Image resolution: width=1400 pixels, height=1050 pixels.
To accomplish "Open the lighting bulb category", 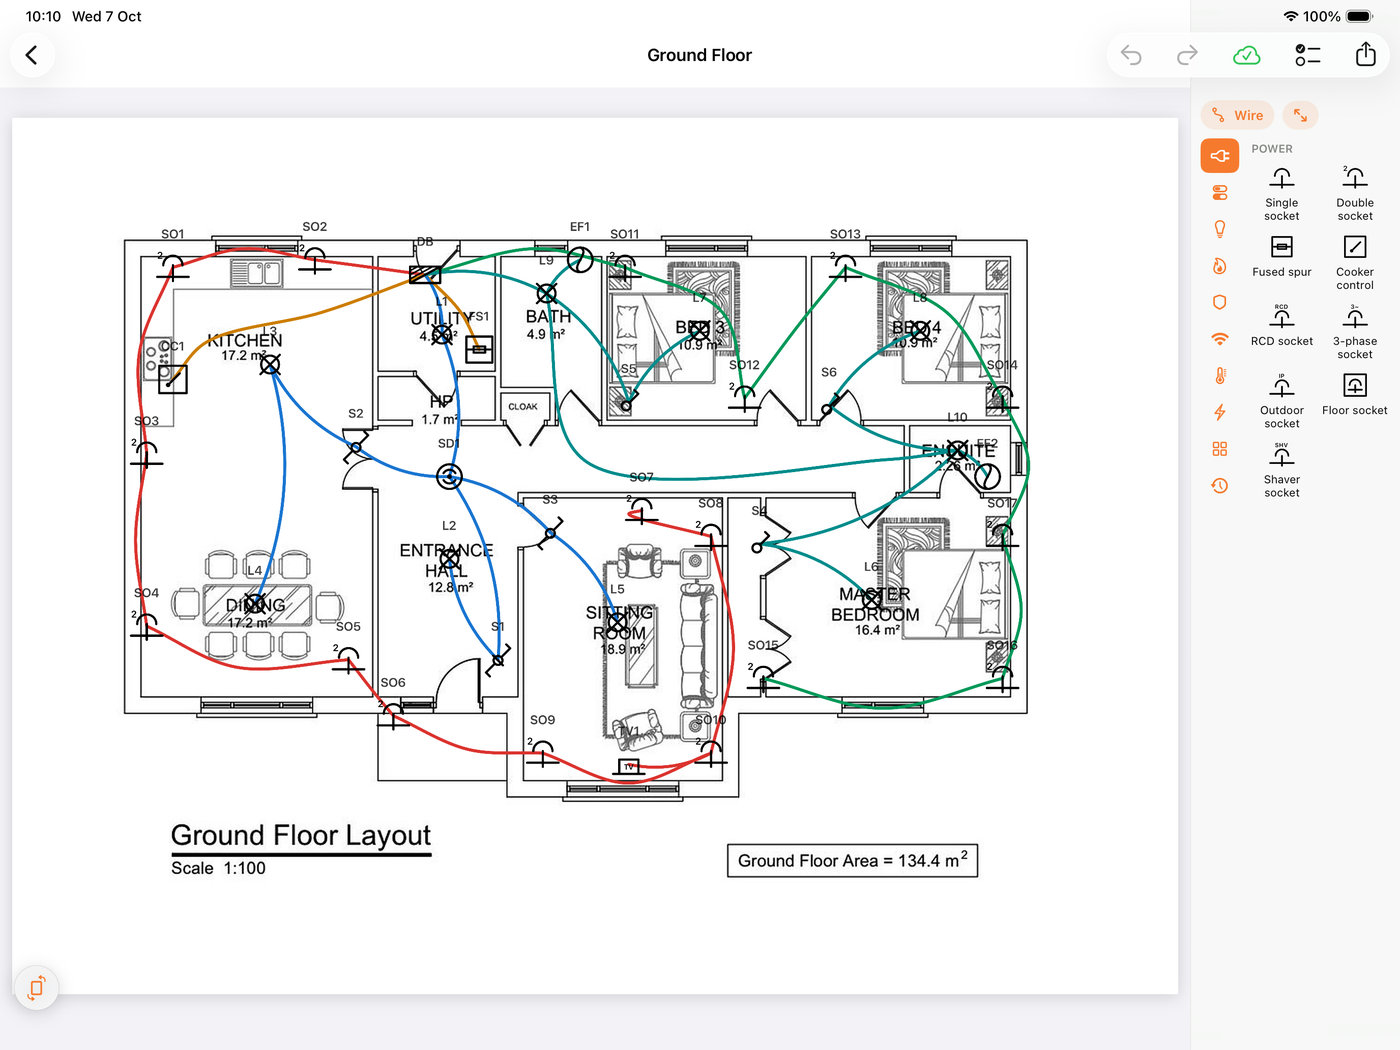I will [1220, 229].
